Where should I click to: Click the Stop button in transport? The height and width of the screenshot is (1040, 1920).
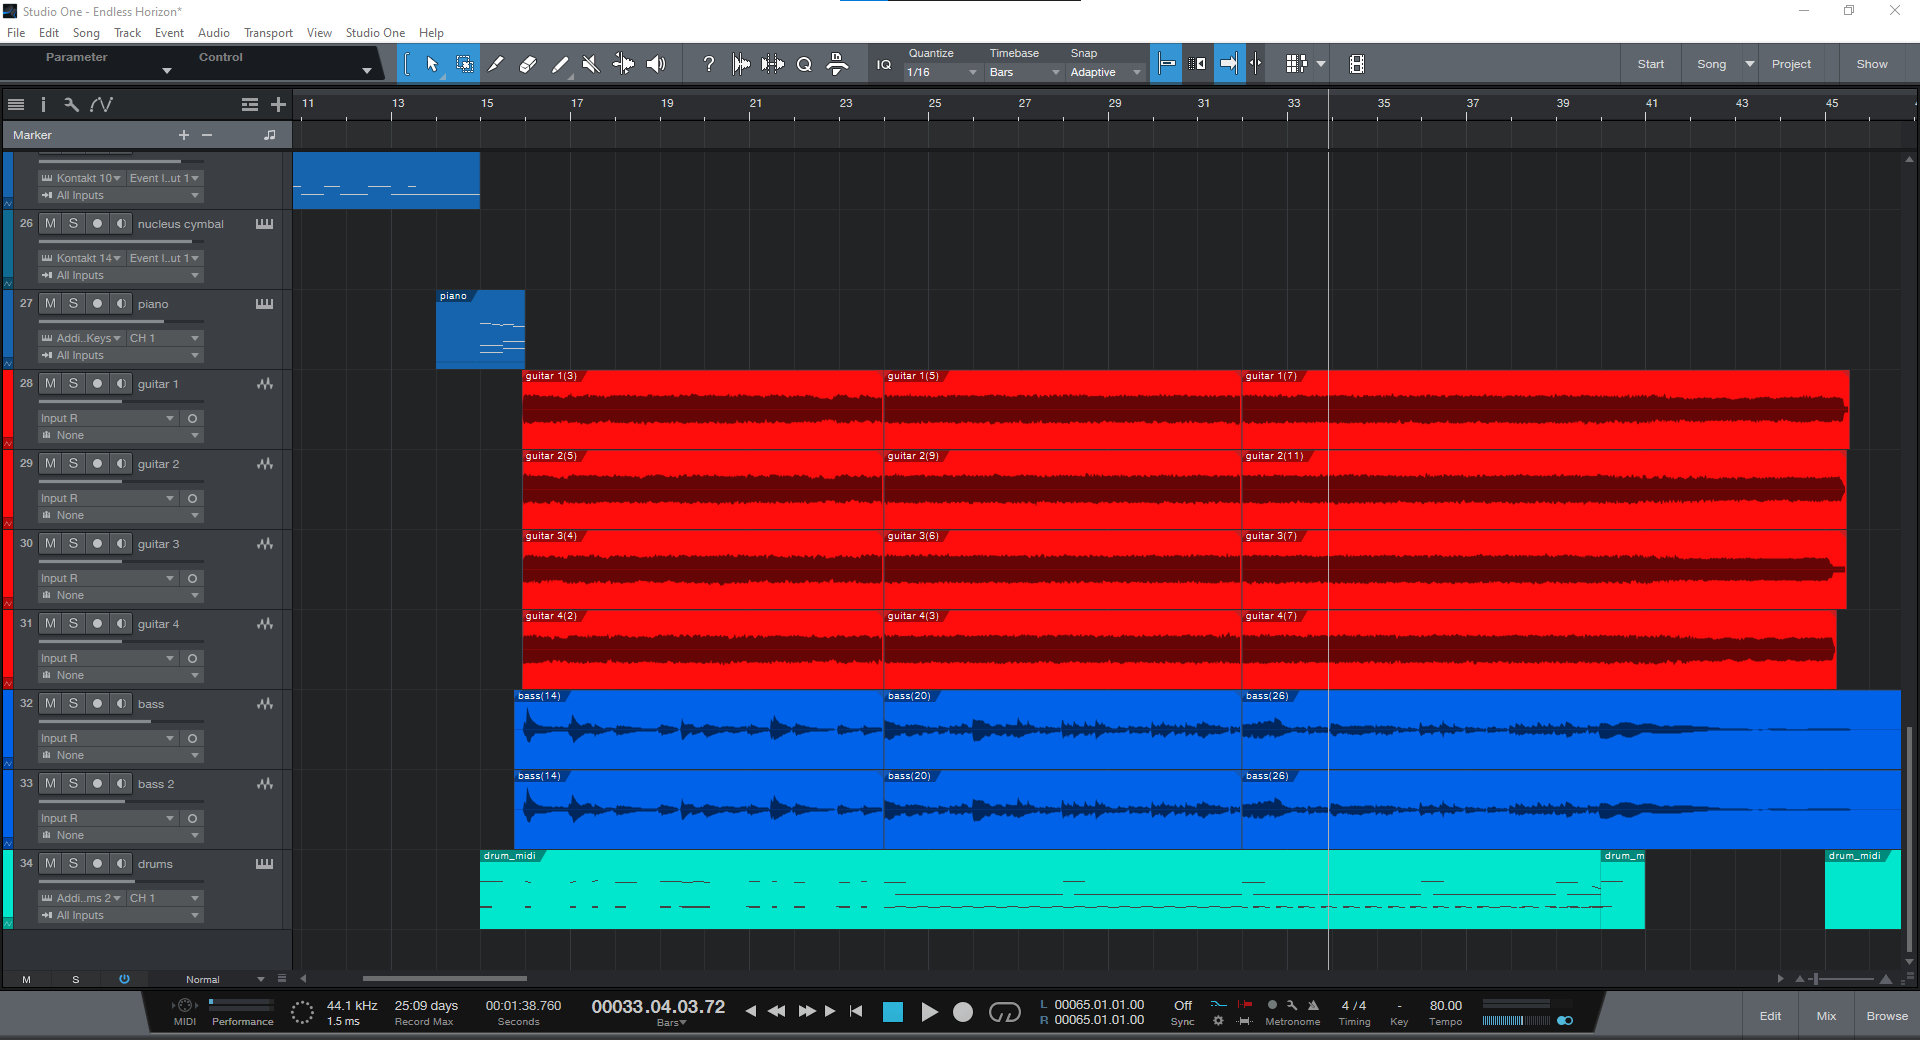coord(893,1012)
